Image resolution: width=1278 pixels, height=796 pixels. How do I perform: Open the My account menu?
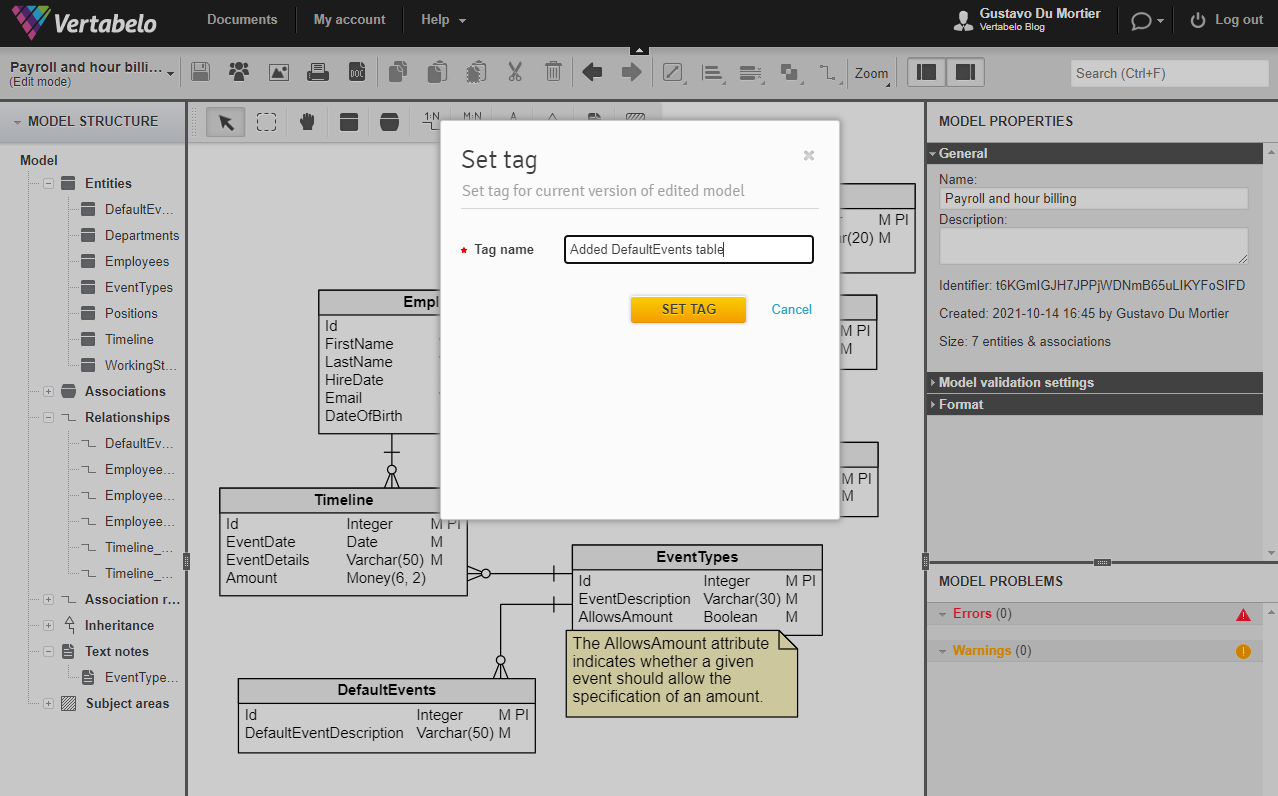click(349, 20)
